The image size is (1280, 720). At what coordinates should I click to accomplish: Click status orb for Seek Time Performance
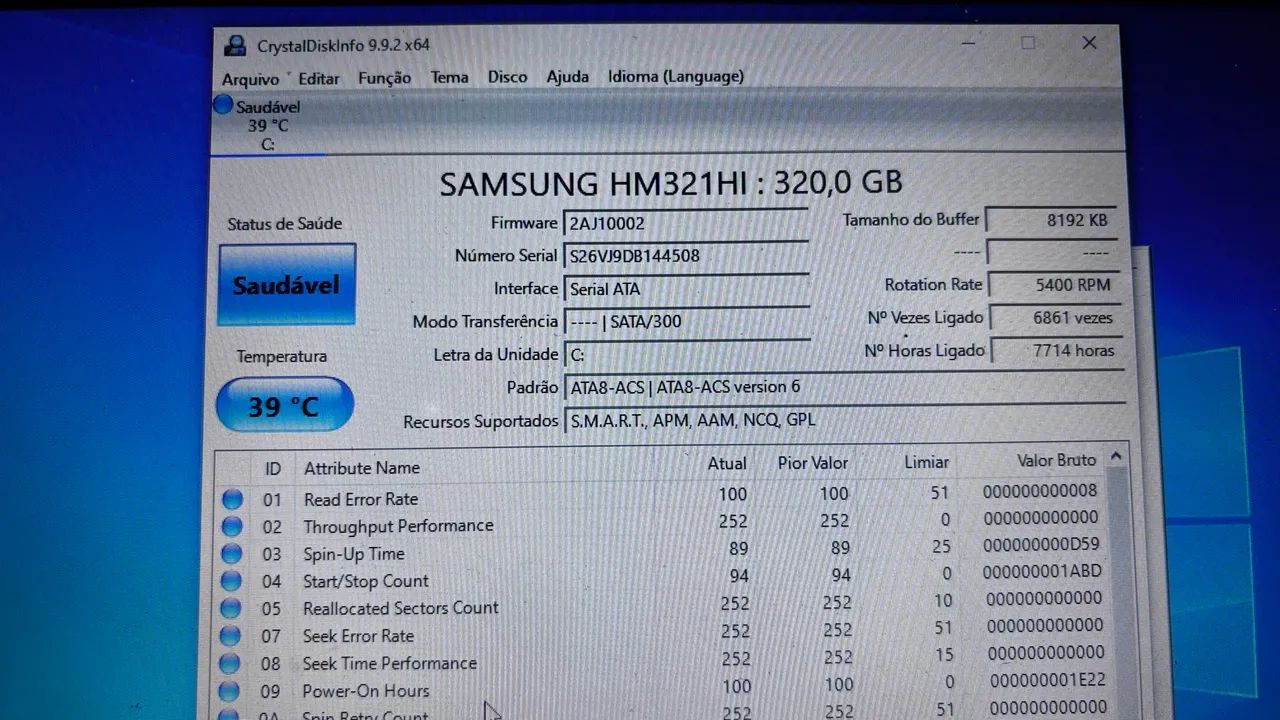pos(230,663)
